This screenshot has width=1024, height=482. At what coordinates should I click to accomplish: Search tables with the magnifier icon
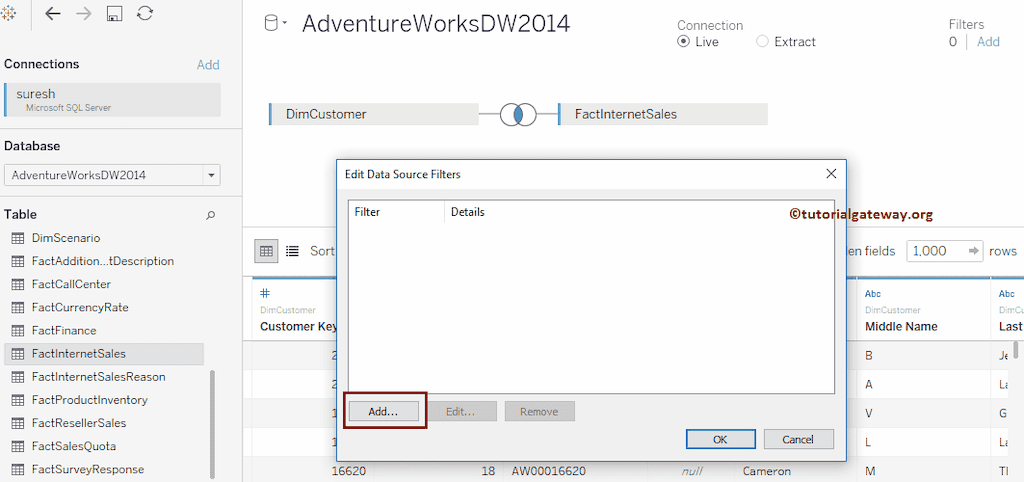coord(210,215)
